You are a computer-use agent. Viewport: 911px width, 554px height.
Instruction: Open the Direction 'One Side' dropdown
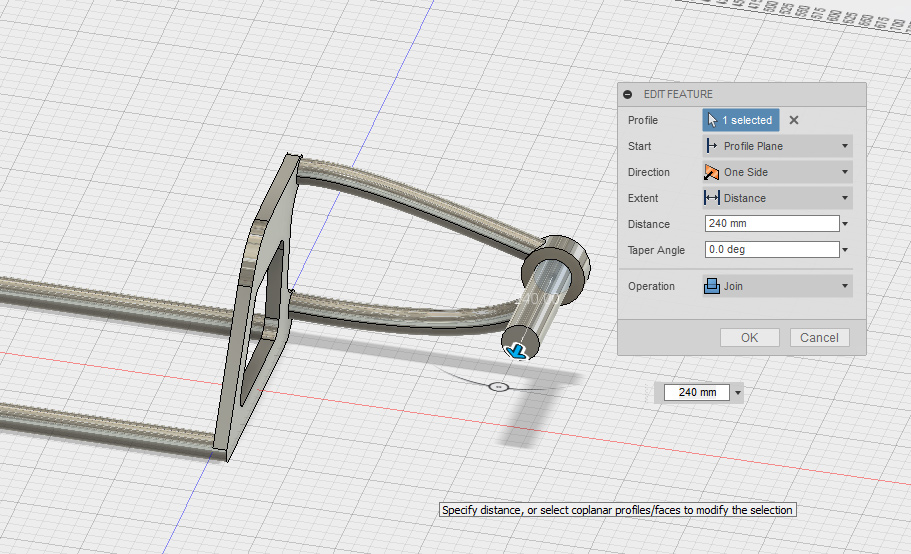777,172
